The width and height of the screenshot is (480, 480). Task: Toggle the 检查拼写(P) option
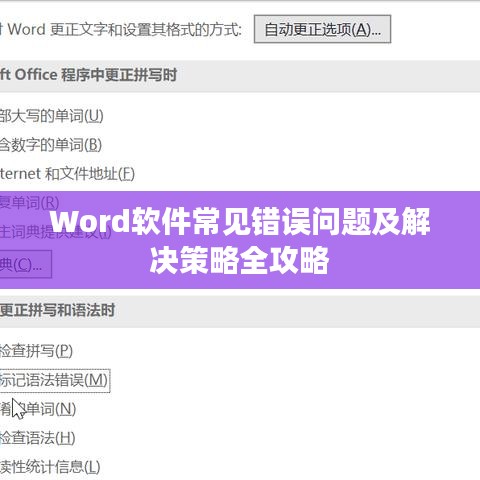pyautogui.click(x=36, y=351)
